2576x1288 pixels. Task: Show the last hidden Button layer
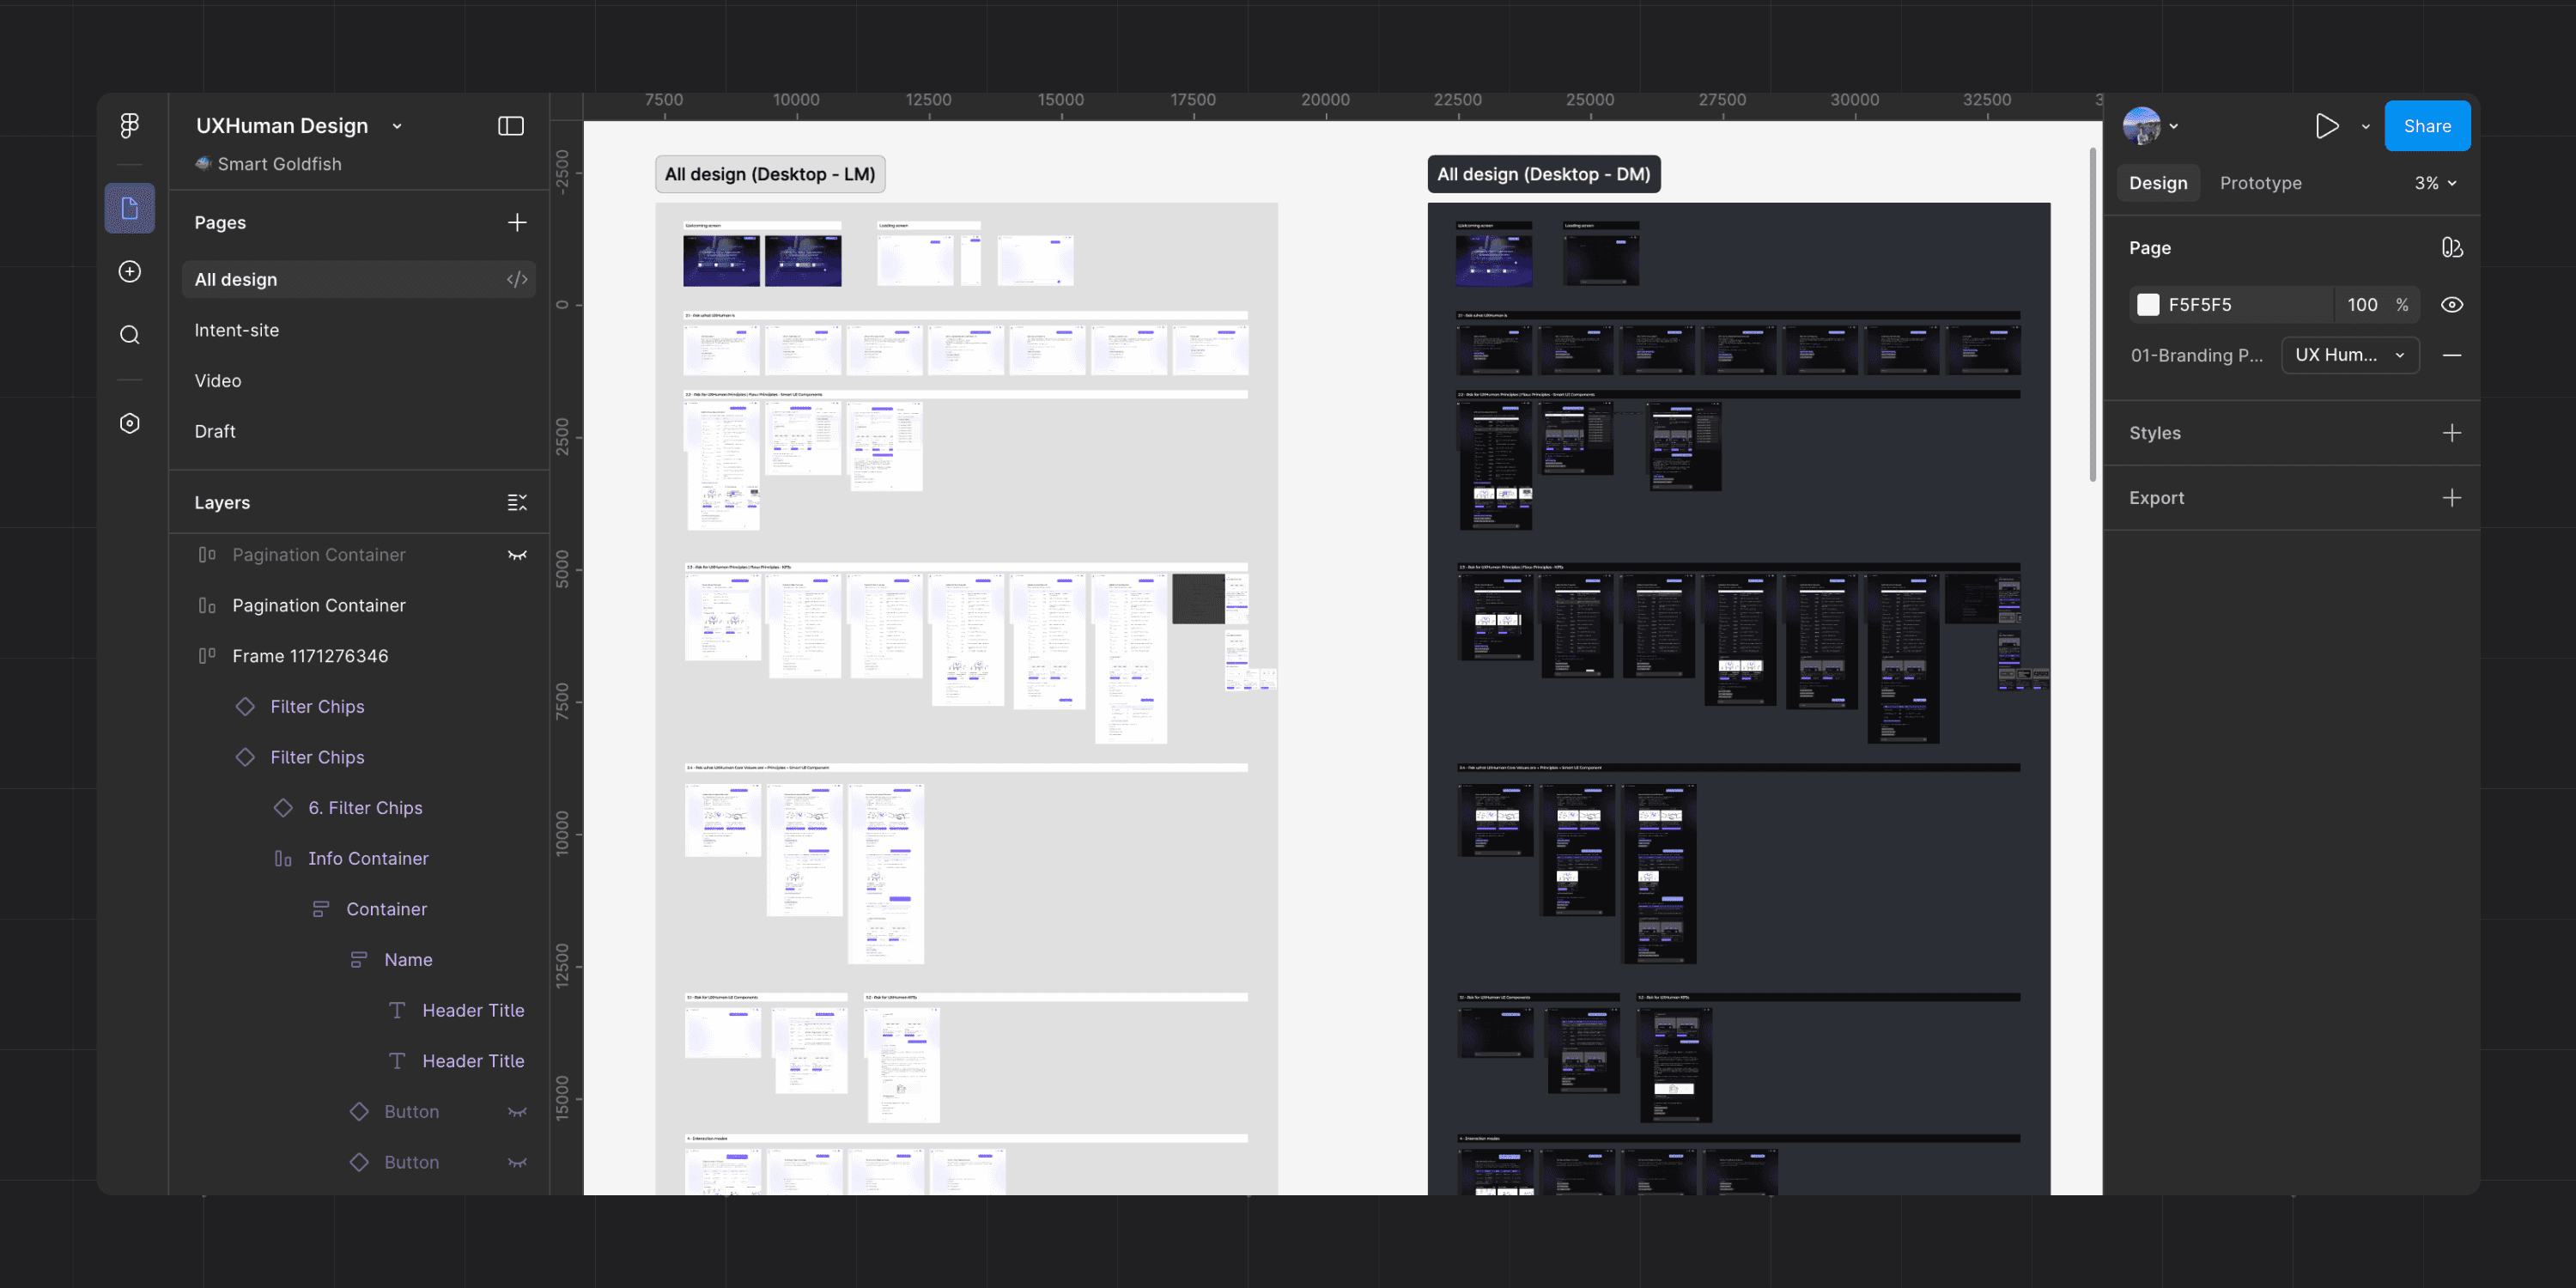517,1162
